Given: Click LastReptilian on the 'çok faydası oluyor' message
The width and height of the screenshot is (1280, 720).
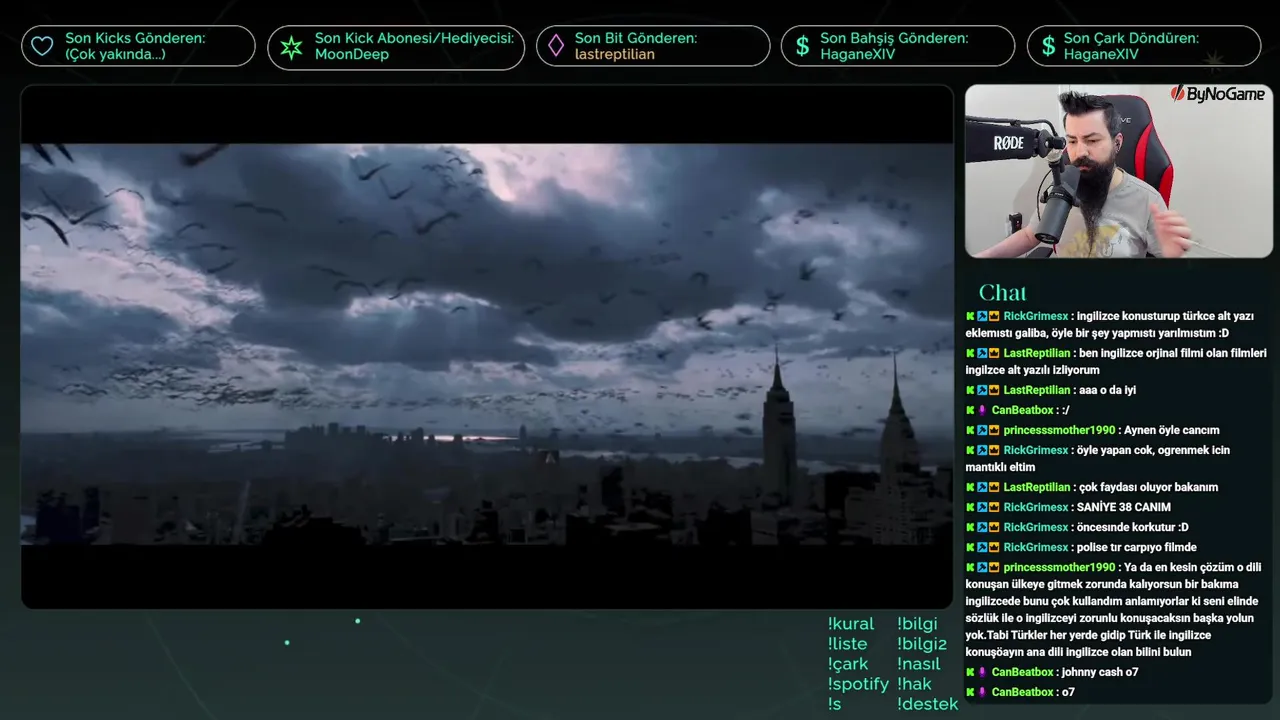Looking at the screenshot, I should pos(1037,487).
